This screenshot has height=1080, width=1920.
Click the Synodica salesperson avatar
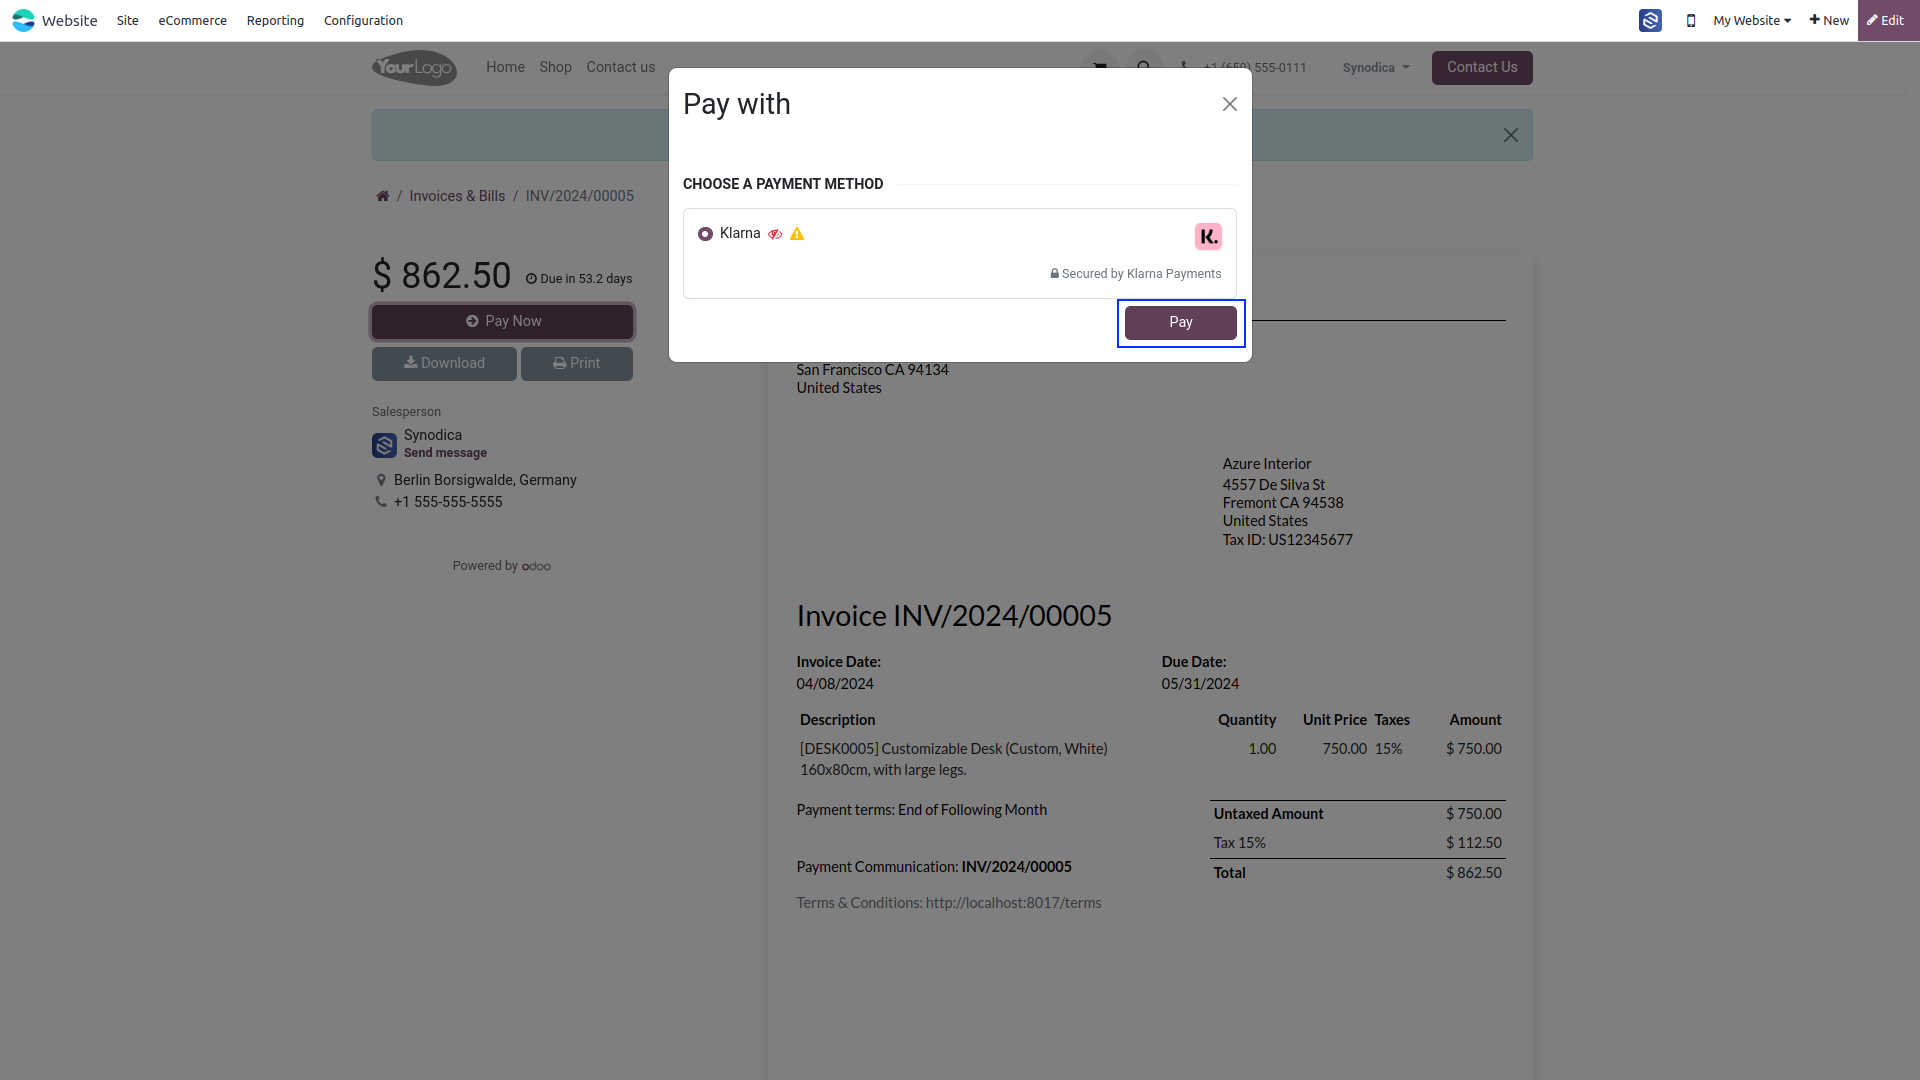click(384, 445)
